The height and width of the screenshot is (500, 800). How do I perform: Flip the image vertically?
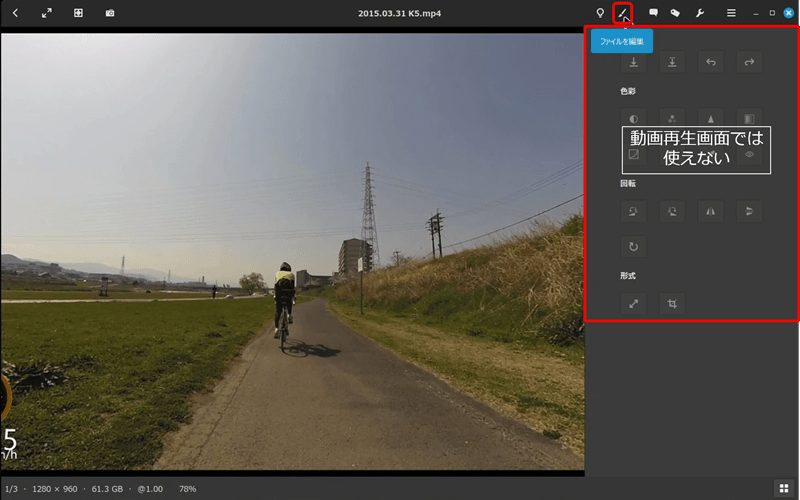(749, 211)
